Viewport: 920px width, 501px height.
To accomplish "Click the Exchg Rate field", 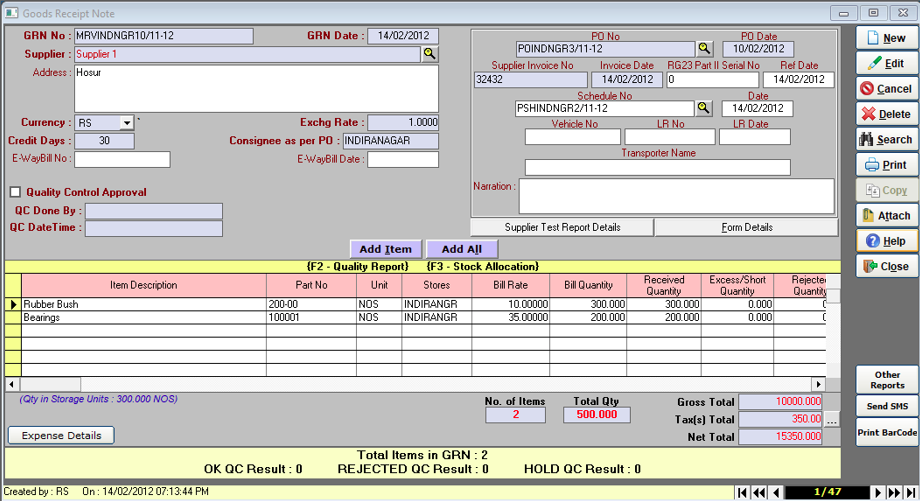I will 403,123.
